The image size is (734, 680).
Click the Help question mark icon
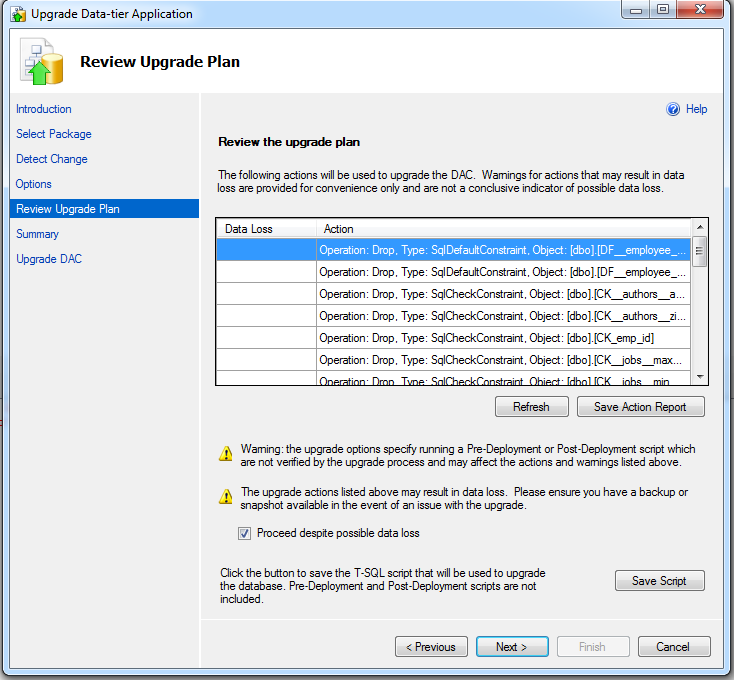pyautogui.click(x=673, y=109)
